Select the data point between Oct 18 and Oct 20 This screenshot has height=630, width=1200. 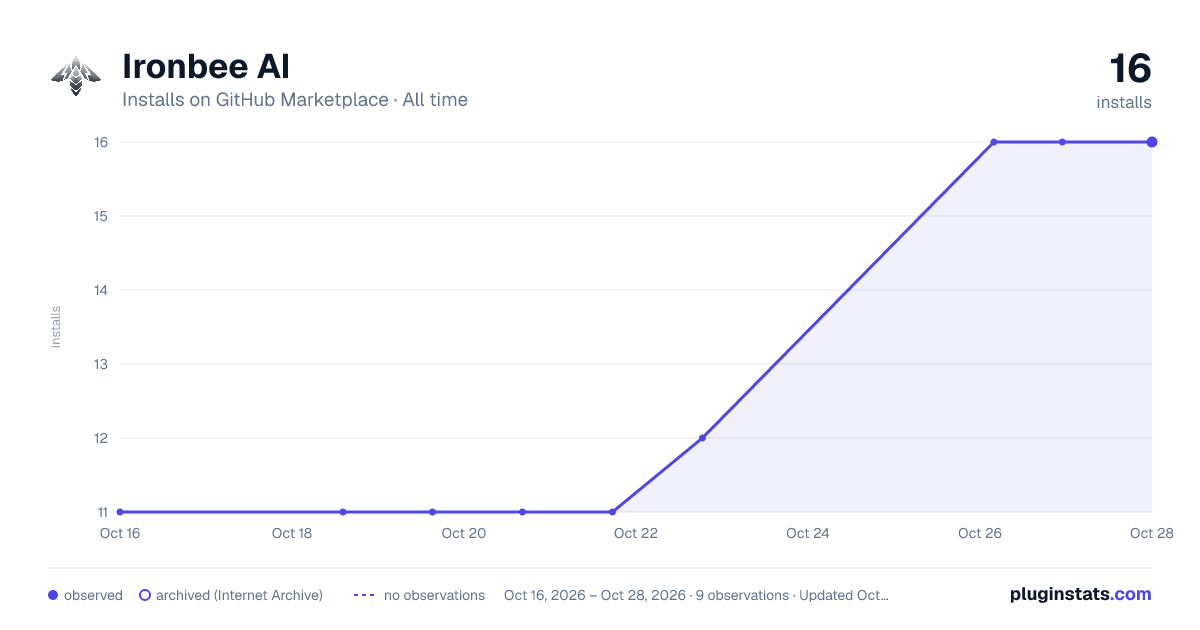tap(343, 512)
